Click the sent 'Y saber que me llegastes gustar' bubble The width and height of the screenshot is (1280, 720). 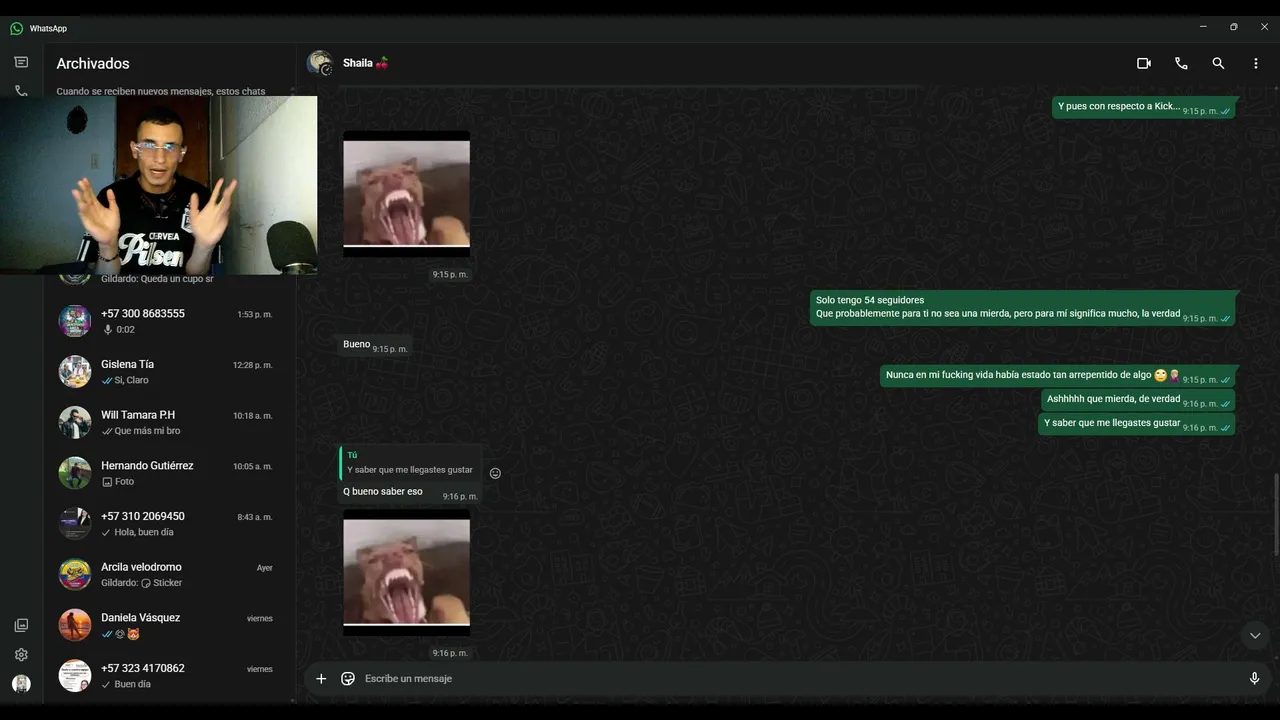[x=1137, y=424]
